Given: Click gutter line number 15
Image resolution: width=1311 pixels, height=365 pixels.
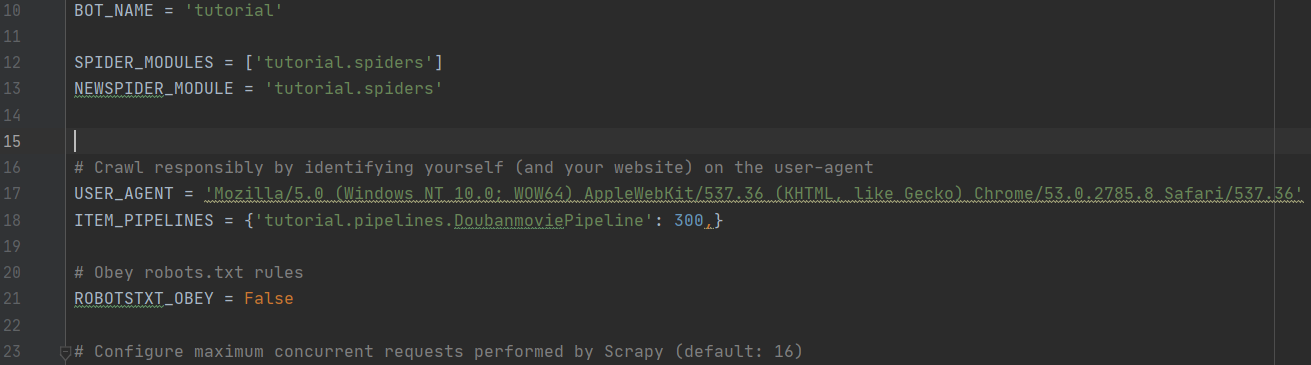Looking at the screenshot, I should tap(12, 141).
